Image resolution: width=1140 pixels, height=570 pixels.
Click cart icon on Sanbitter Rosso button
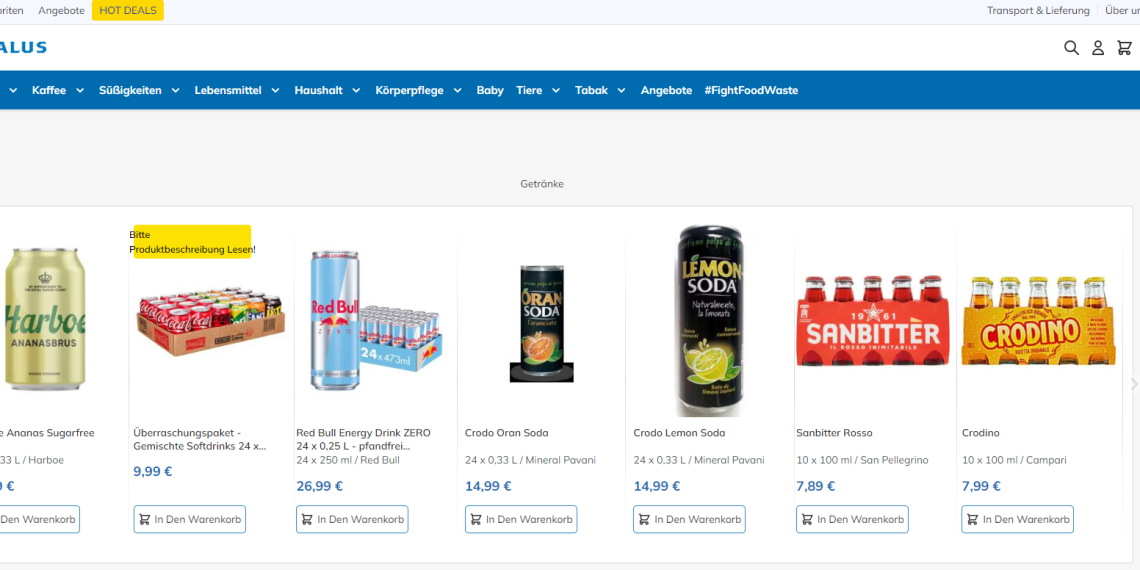tap(806, 520)
